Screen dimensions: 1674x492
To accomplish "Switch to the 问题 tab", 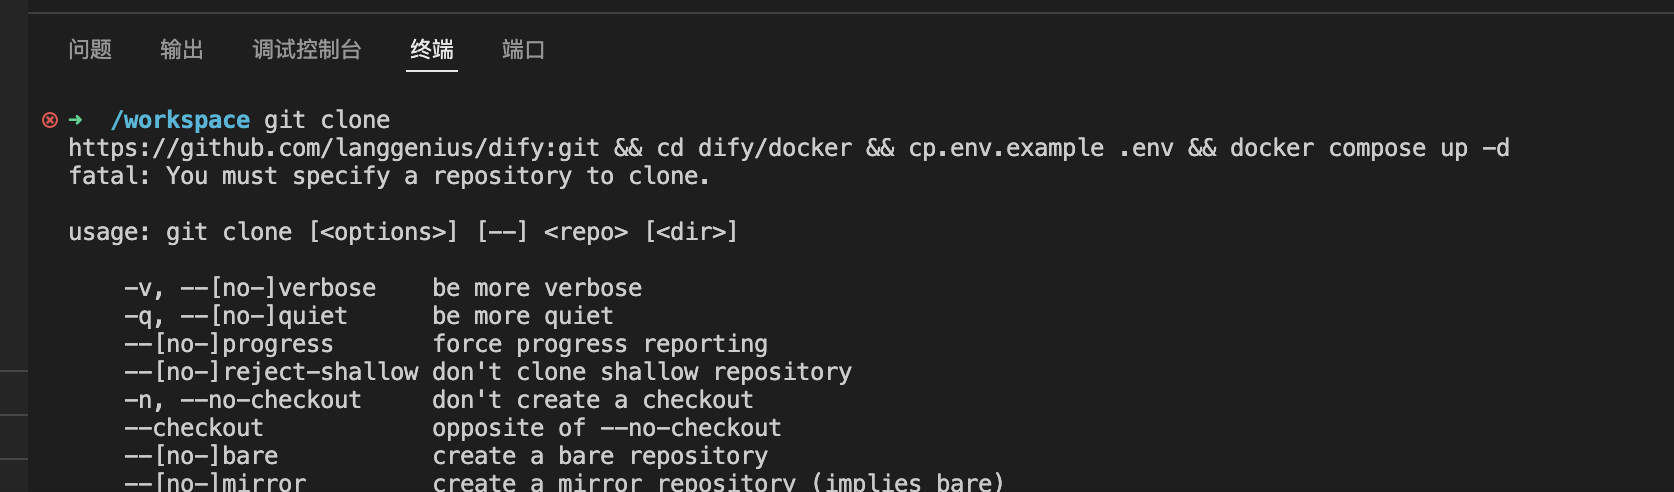I will 90,49.
